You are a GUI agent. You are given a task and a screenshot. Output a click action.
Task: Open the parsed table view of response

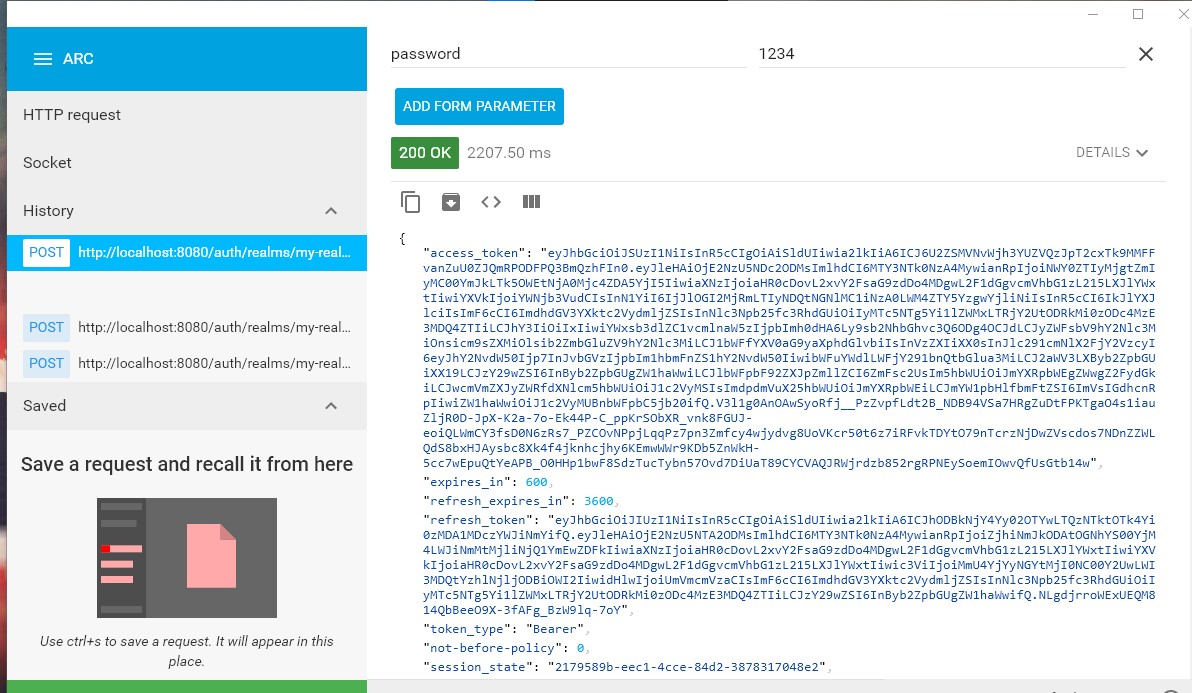point(531,201)
